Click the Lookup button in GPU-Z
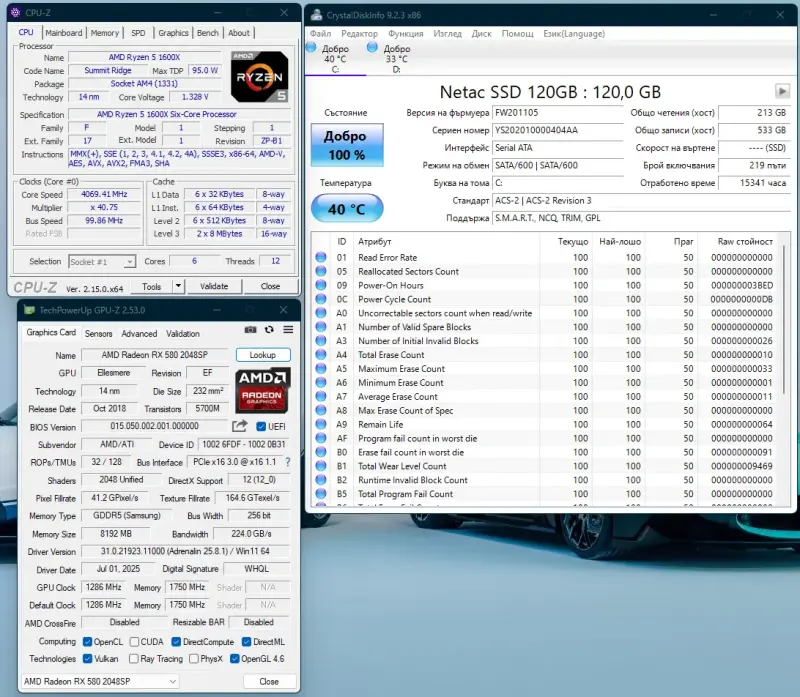This screenshot has width=800, height=697. coord(263,355)
